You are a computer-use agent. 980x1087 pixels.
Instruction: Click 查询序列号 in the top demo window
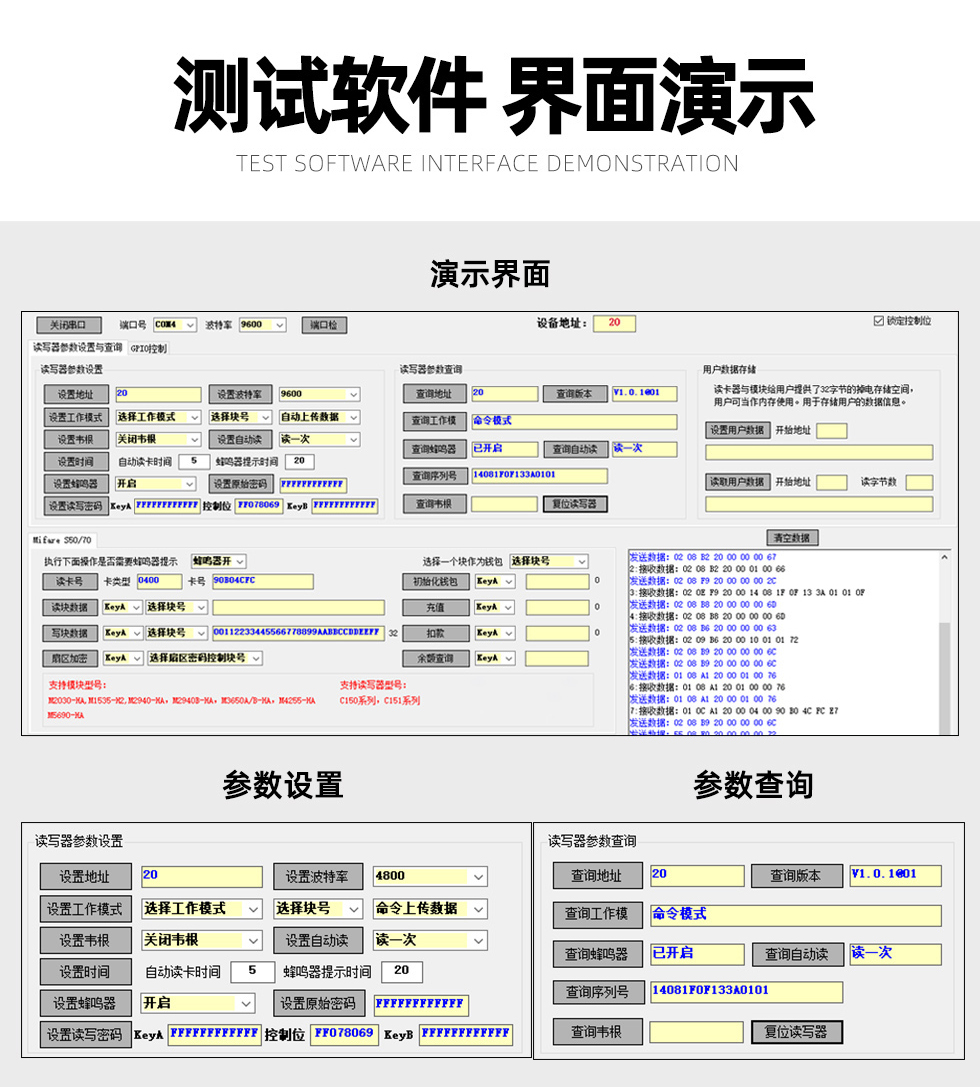pos(434,476)
